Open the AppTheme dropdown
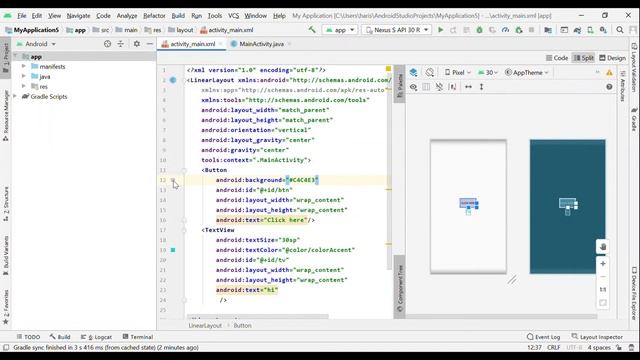 pos(527,72)
